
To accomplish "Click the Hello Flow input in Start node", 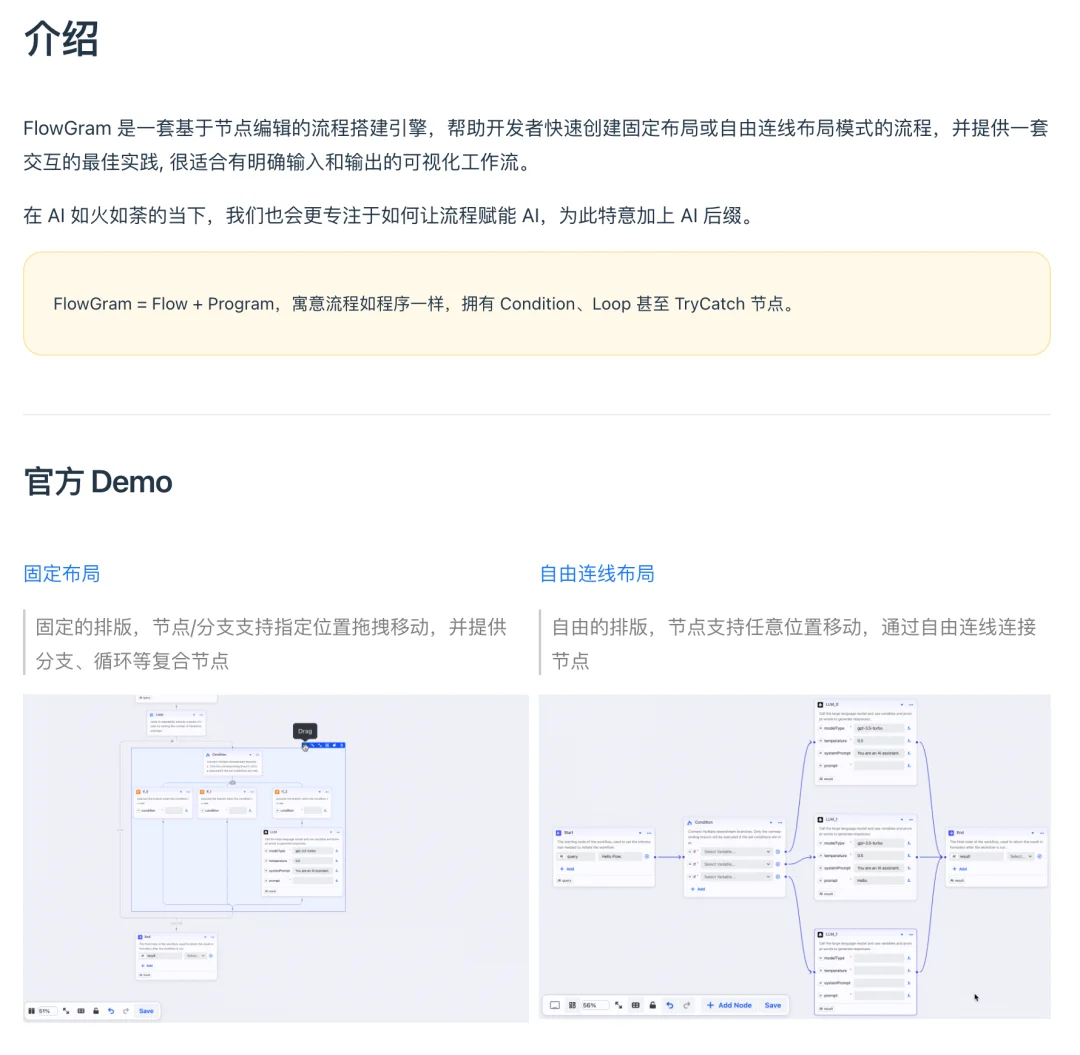I will tap(620, 856).
